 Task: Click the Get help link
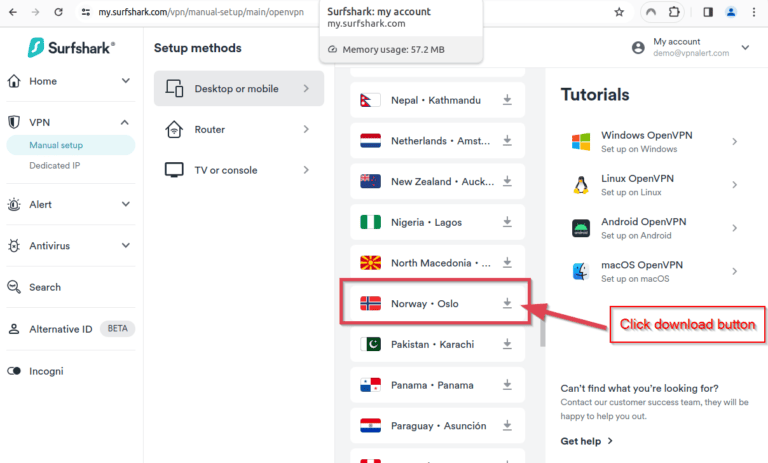click(586, 440)
